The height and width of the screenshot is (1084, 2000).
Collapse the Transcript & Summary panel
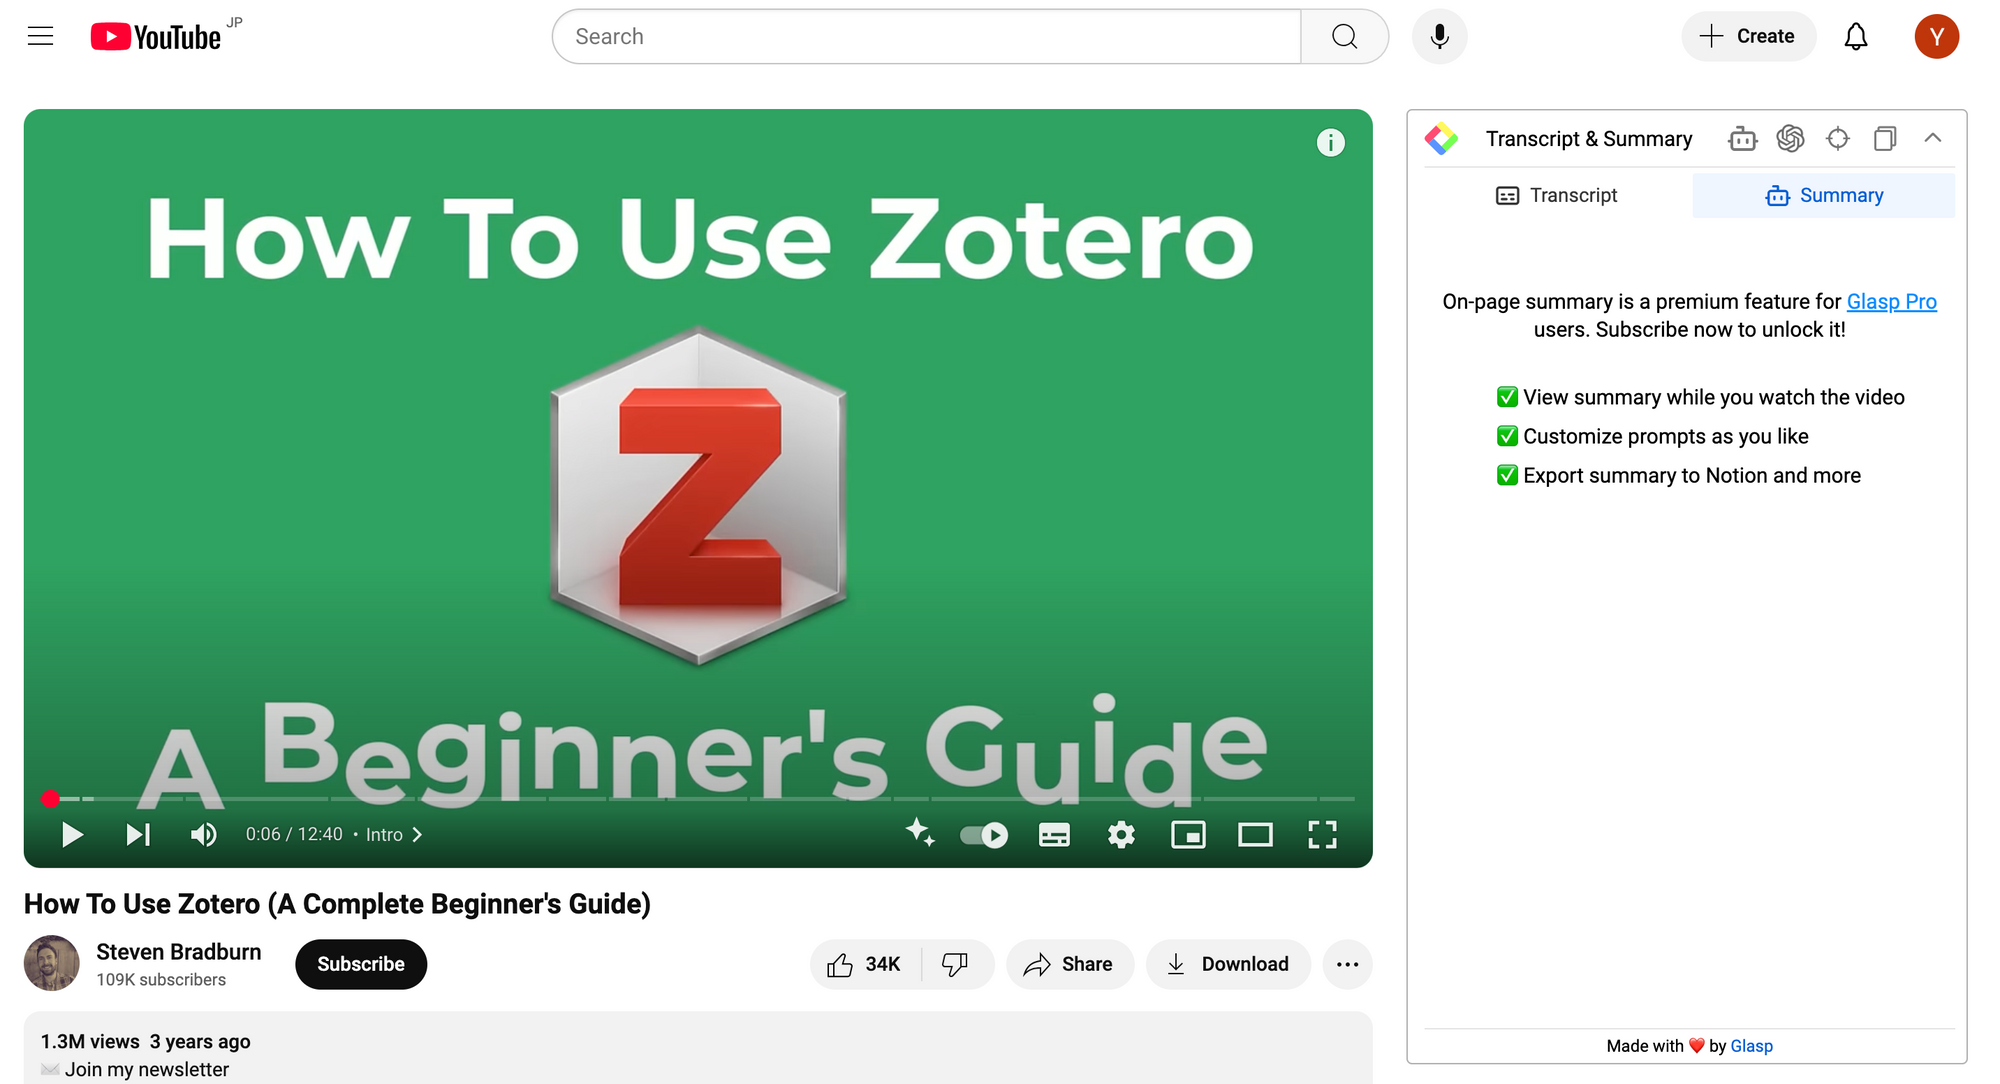(x=1932, y=138)
